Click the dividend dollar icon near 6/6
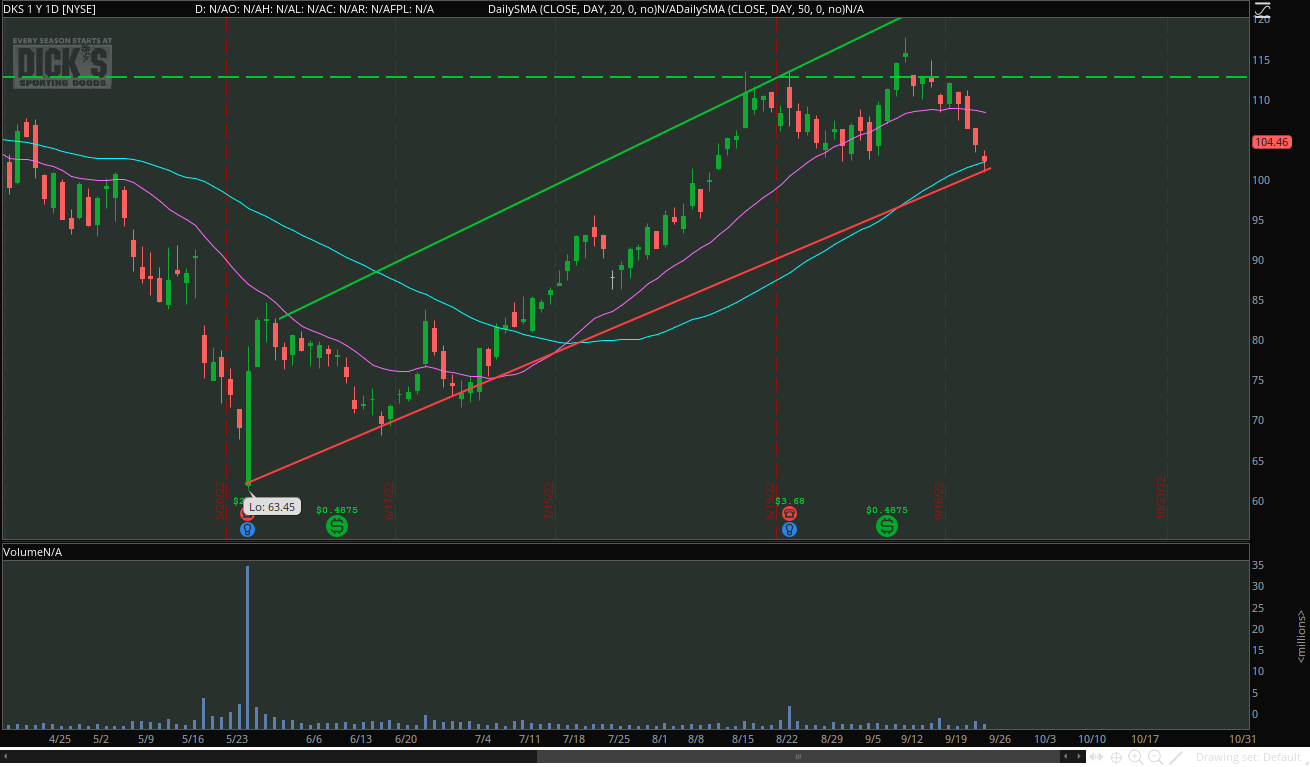Image resolution: width=1310 pixels, height=767 pixels. point(337,526)
